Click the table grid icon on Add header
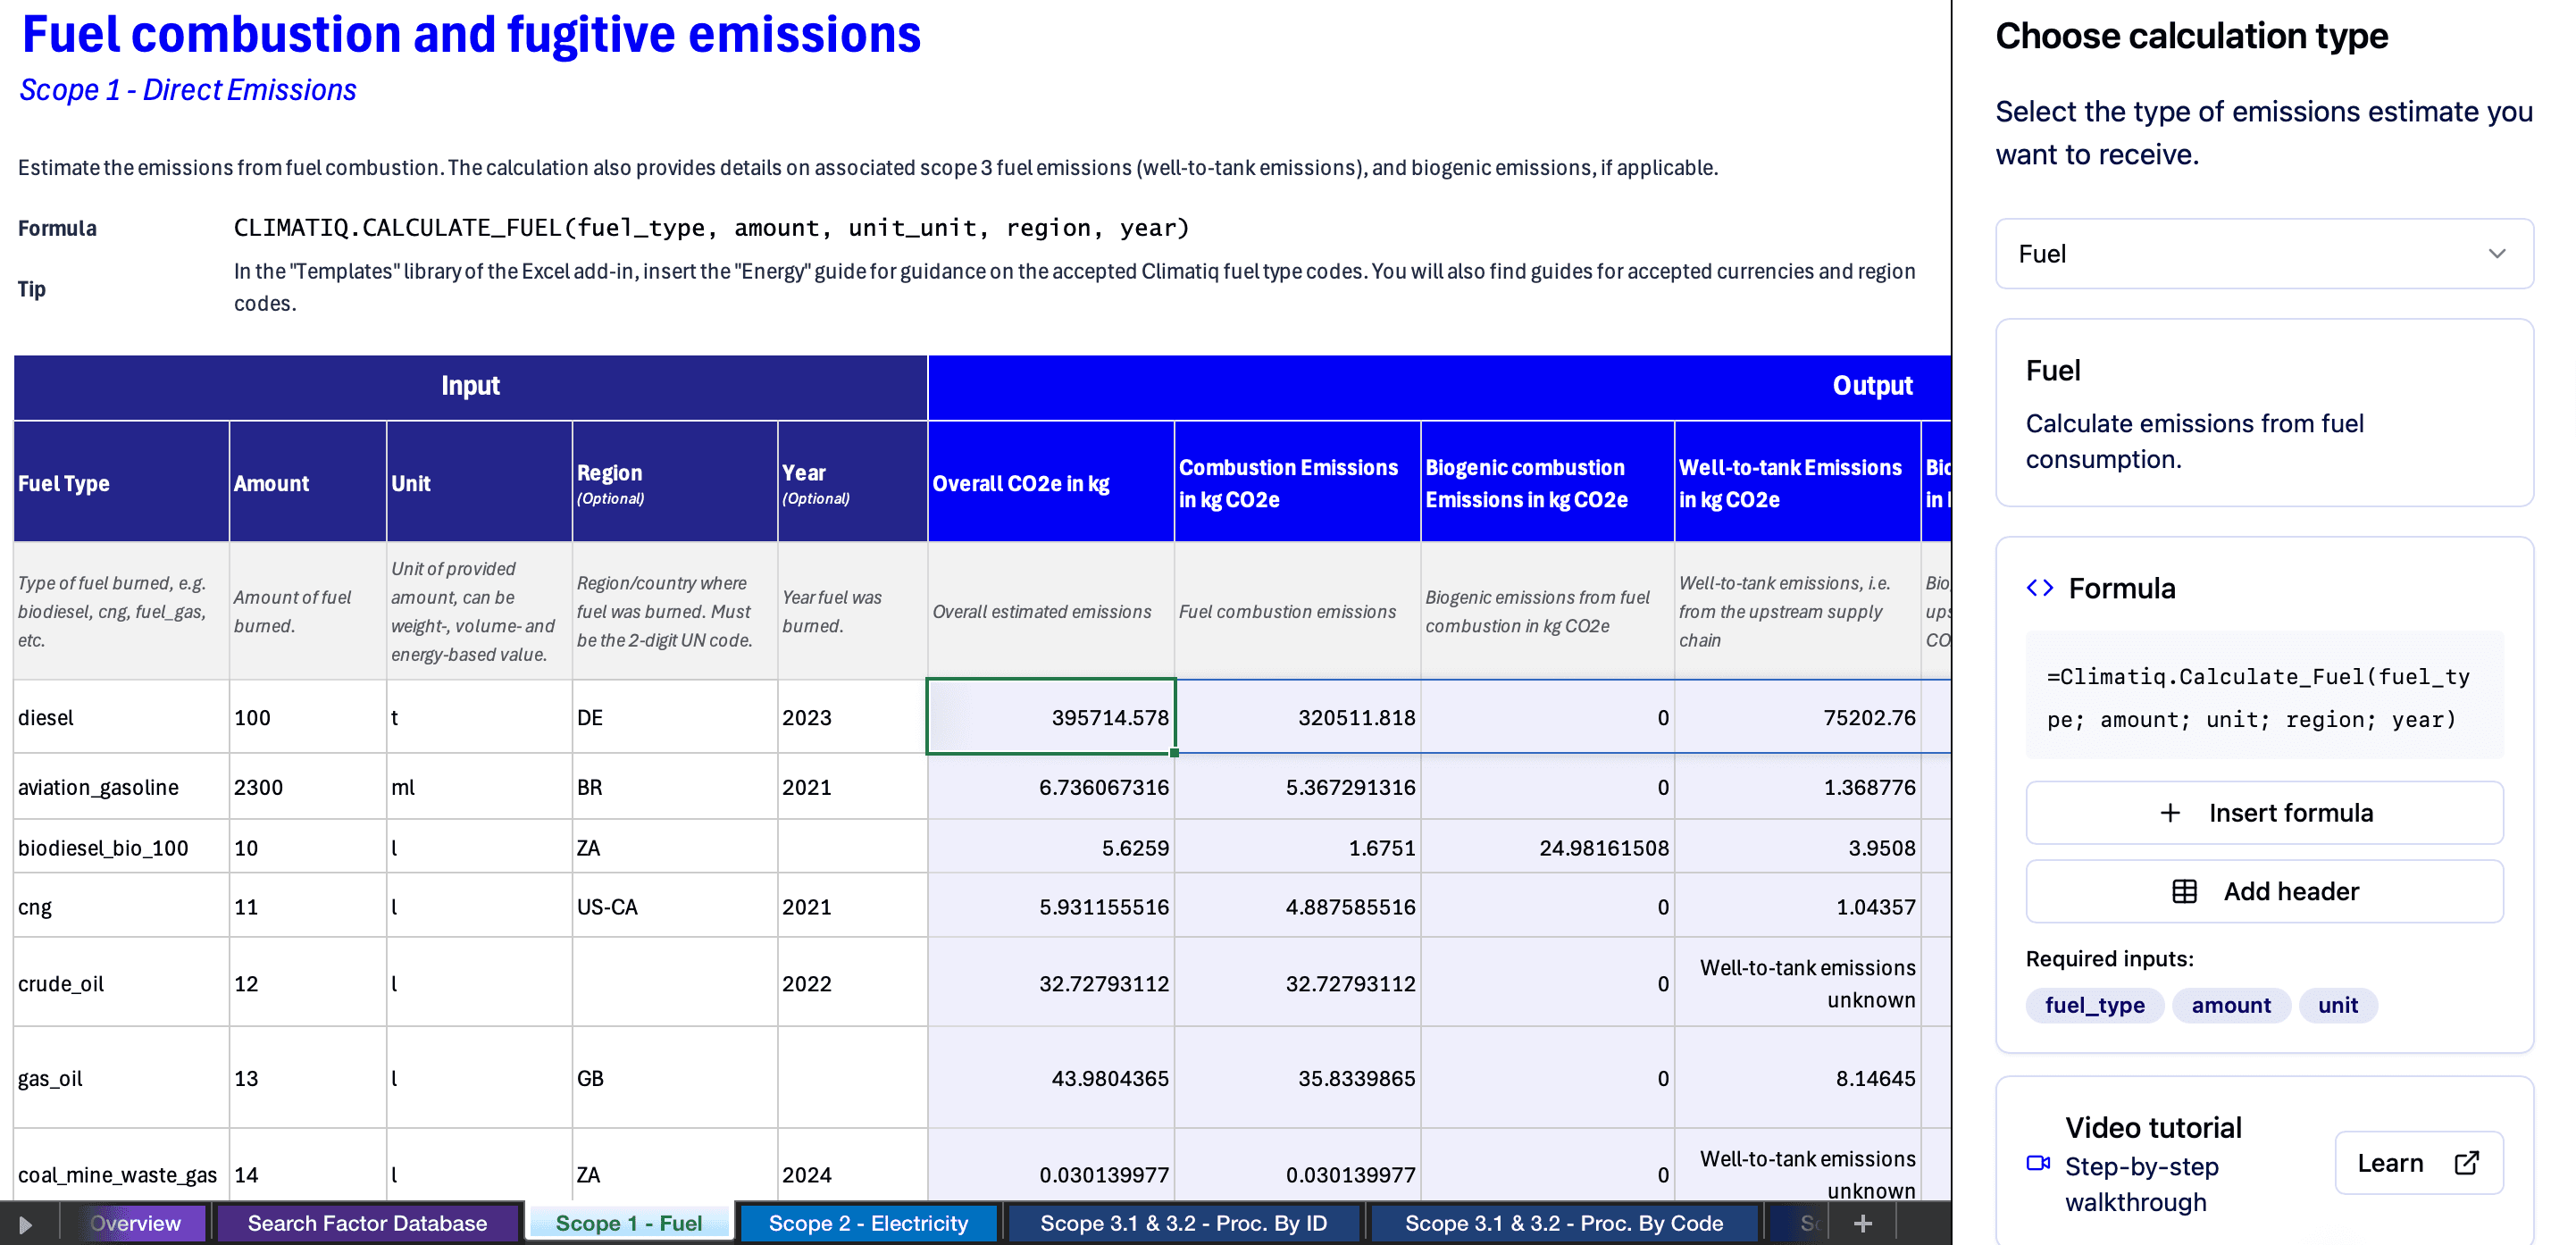 [2184, 891]
